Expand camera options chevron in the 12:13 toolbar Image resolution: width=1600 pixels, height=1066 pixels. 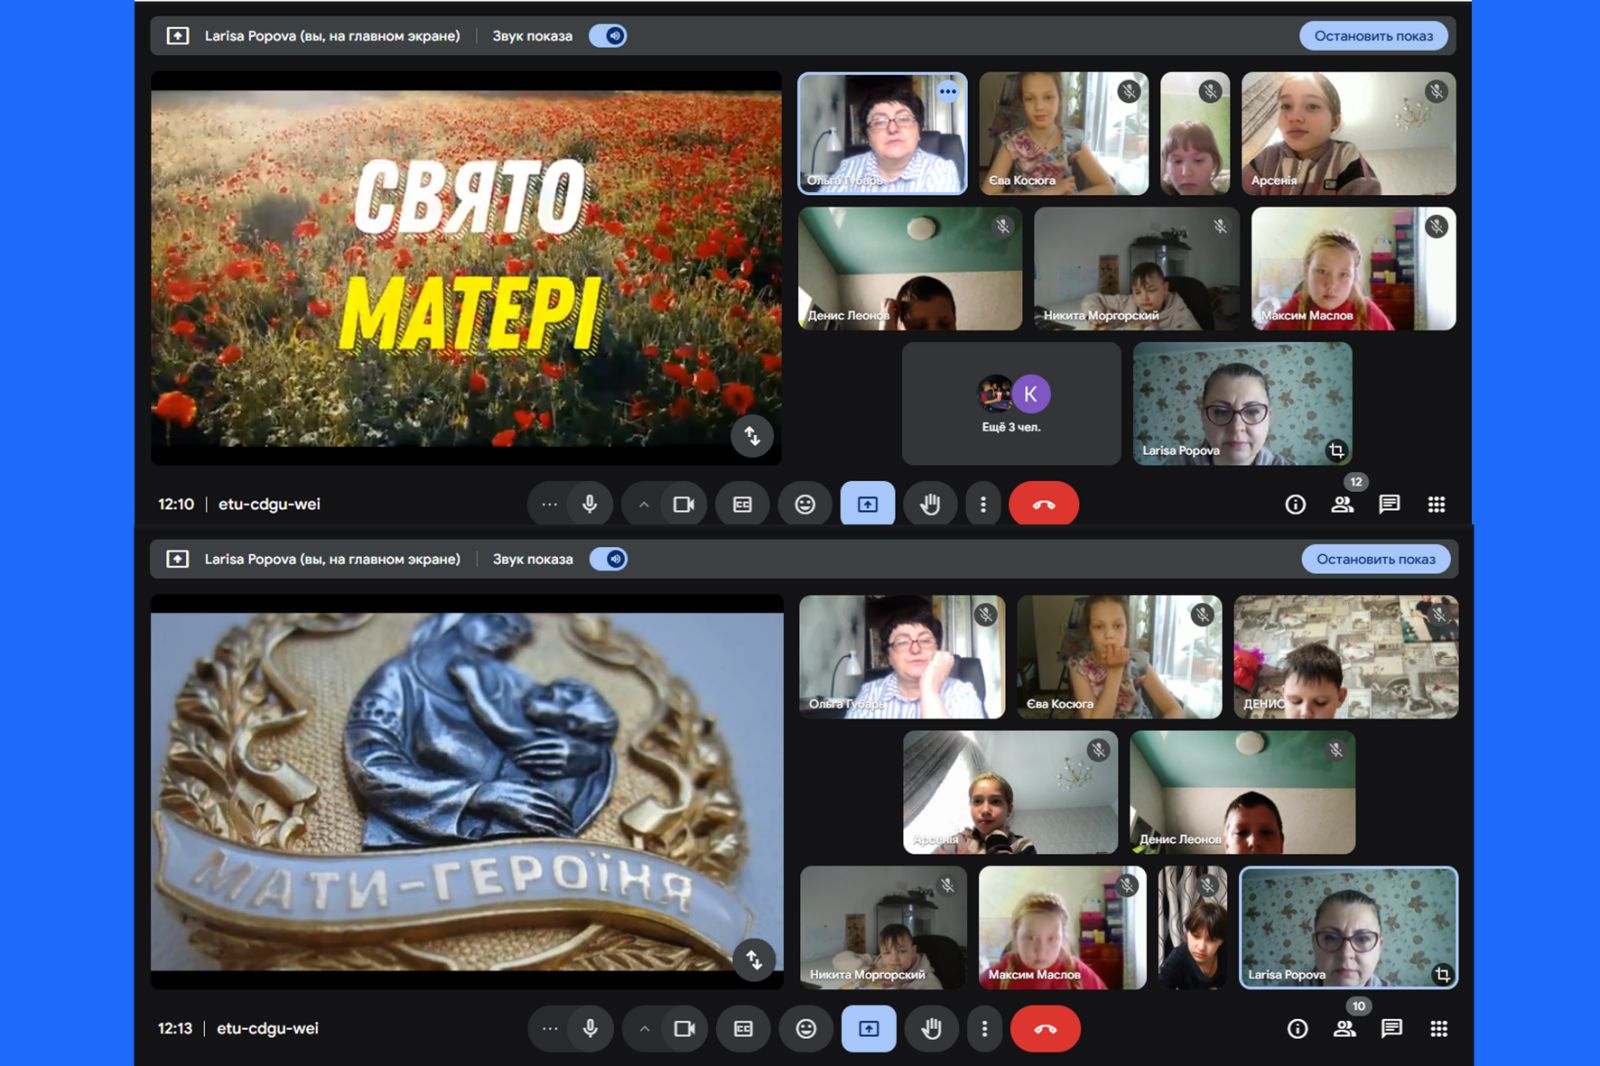click(x=645, y=1028)
